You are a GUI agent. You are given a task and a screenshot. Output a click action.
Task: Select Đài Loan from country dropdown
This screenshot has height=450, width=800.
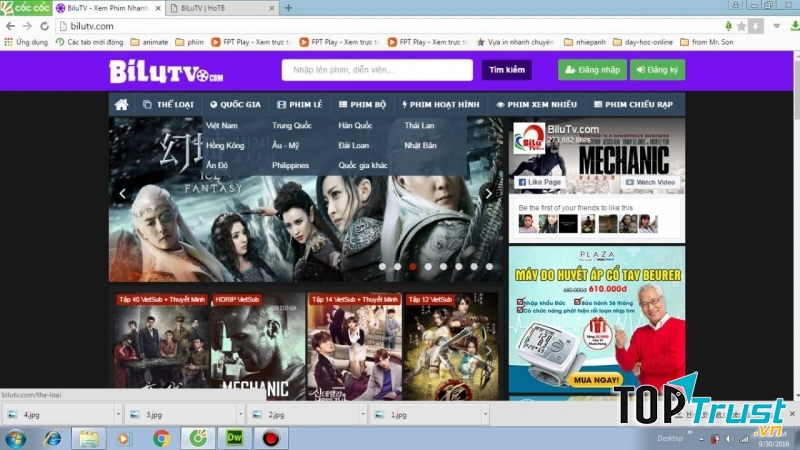click(x=354, y=145)
